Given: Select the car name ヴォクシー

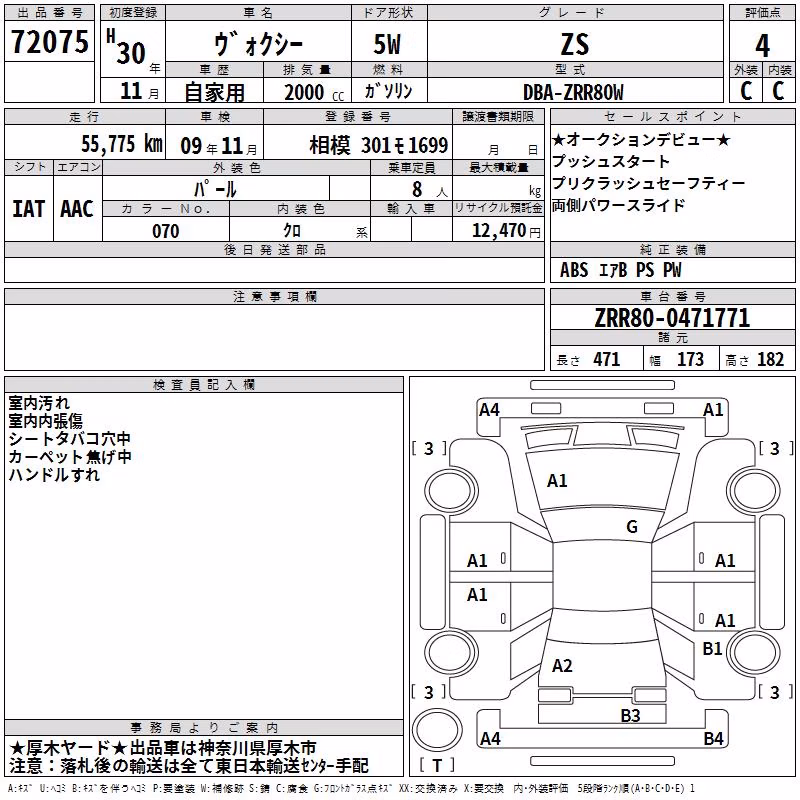Looking at the screenshot, I should (259, 44).
